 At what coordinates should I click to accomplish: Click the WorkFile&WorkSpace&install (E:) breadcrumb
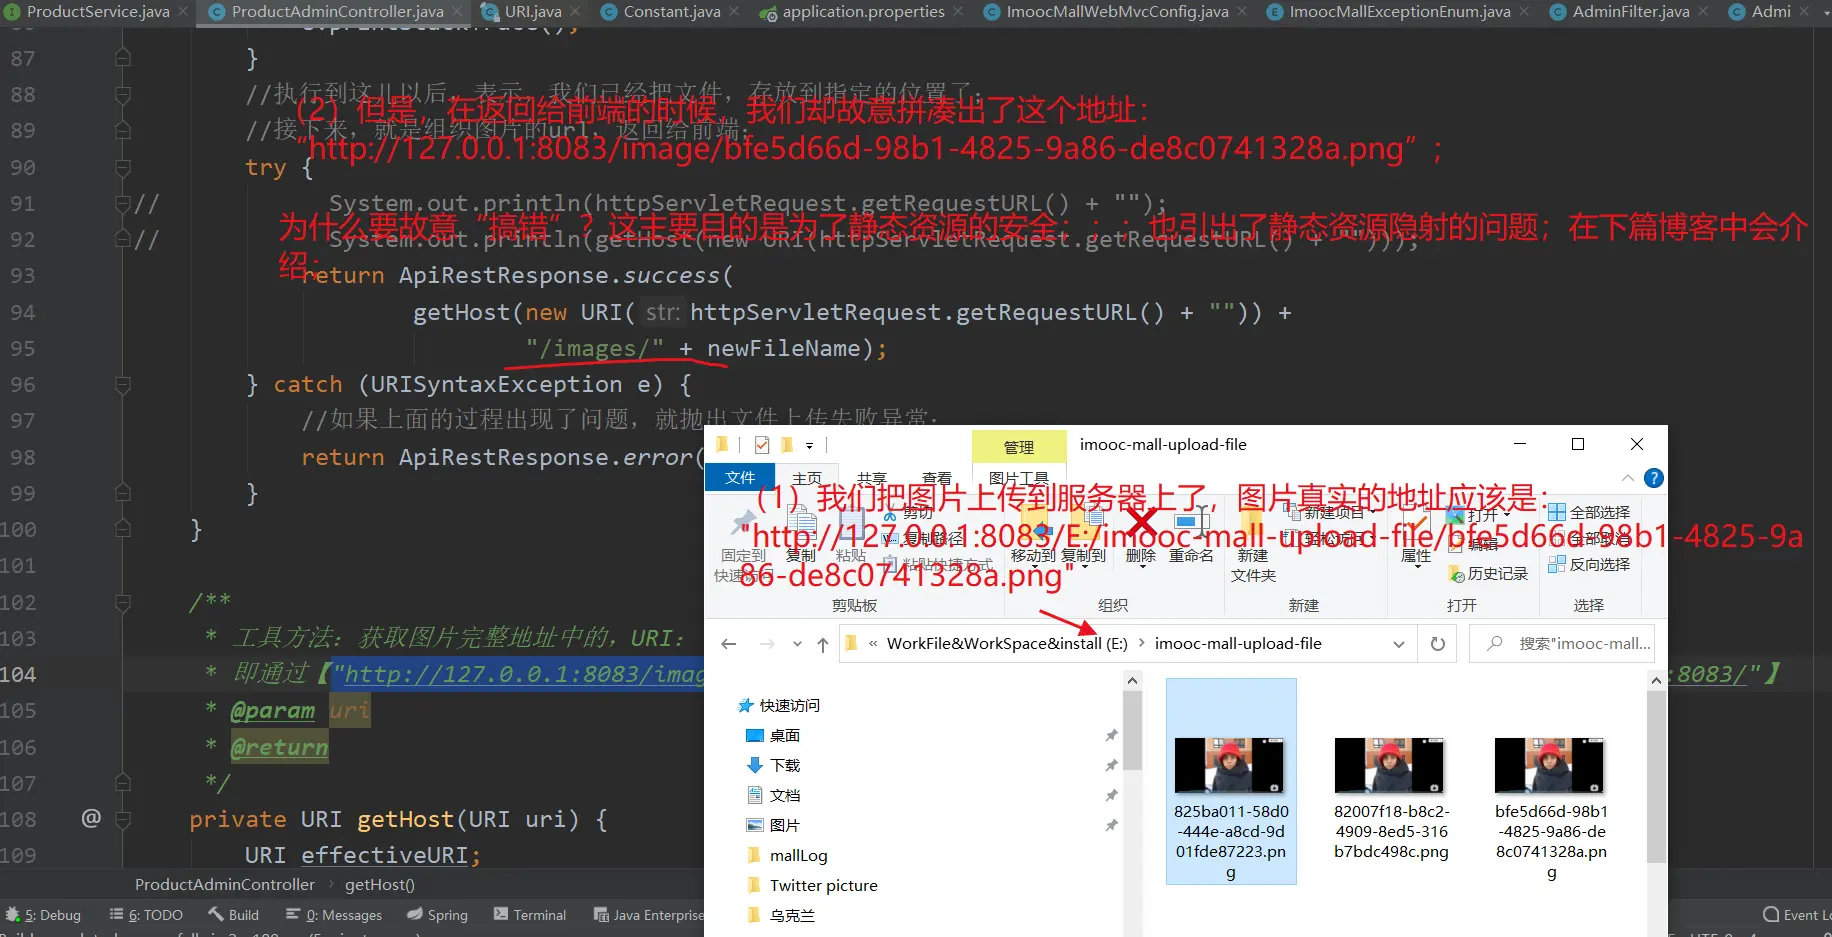pyautogui.click(x=1007, y=644)
